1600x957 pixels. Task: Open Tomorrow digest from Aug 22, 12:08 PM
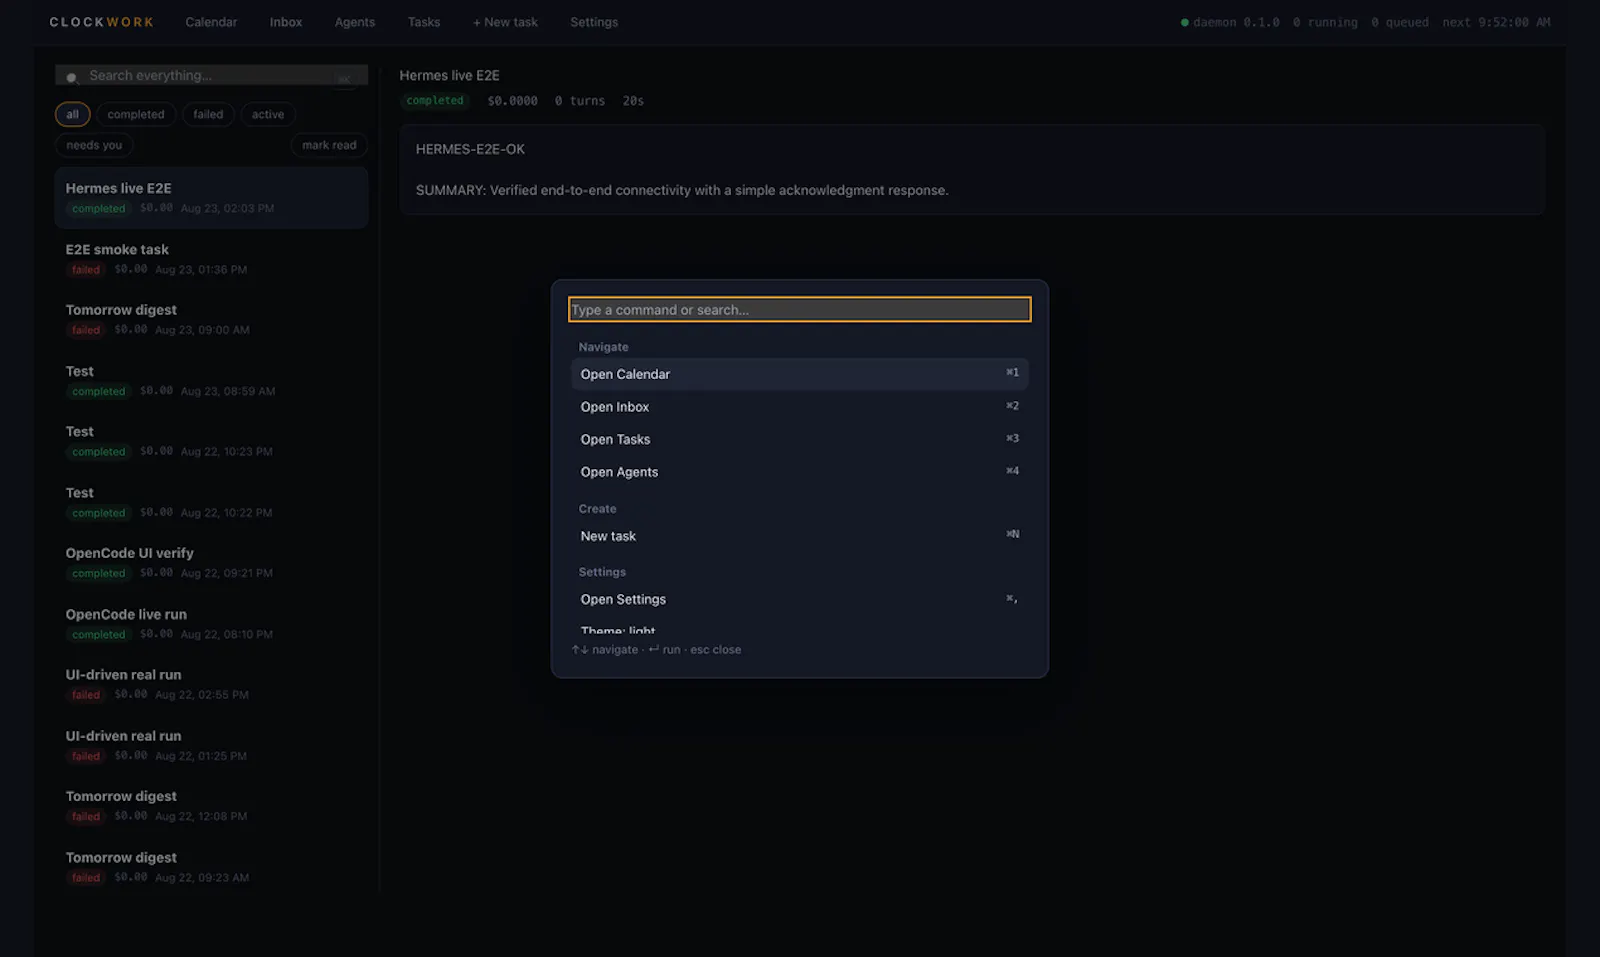211,806
